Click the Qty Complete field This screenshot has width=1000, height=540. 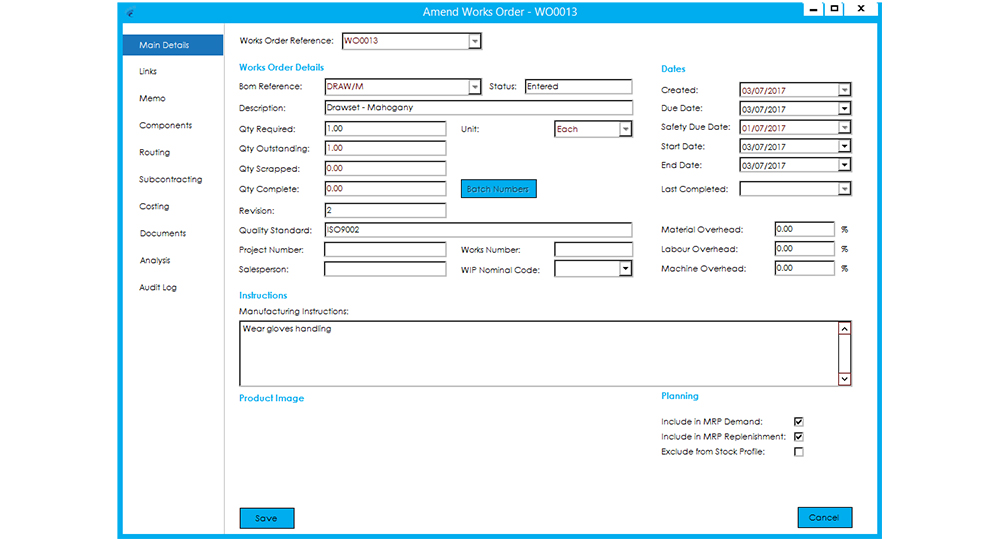click(385, 189)
